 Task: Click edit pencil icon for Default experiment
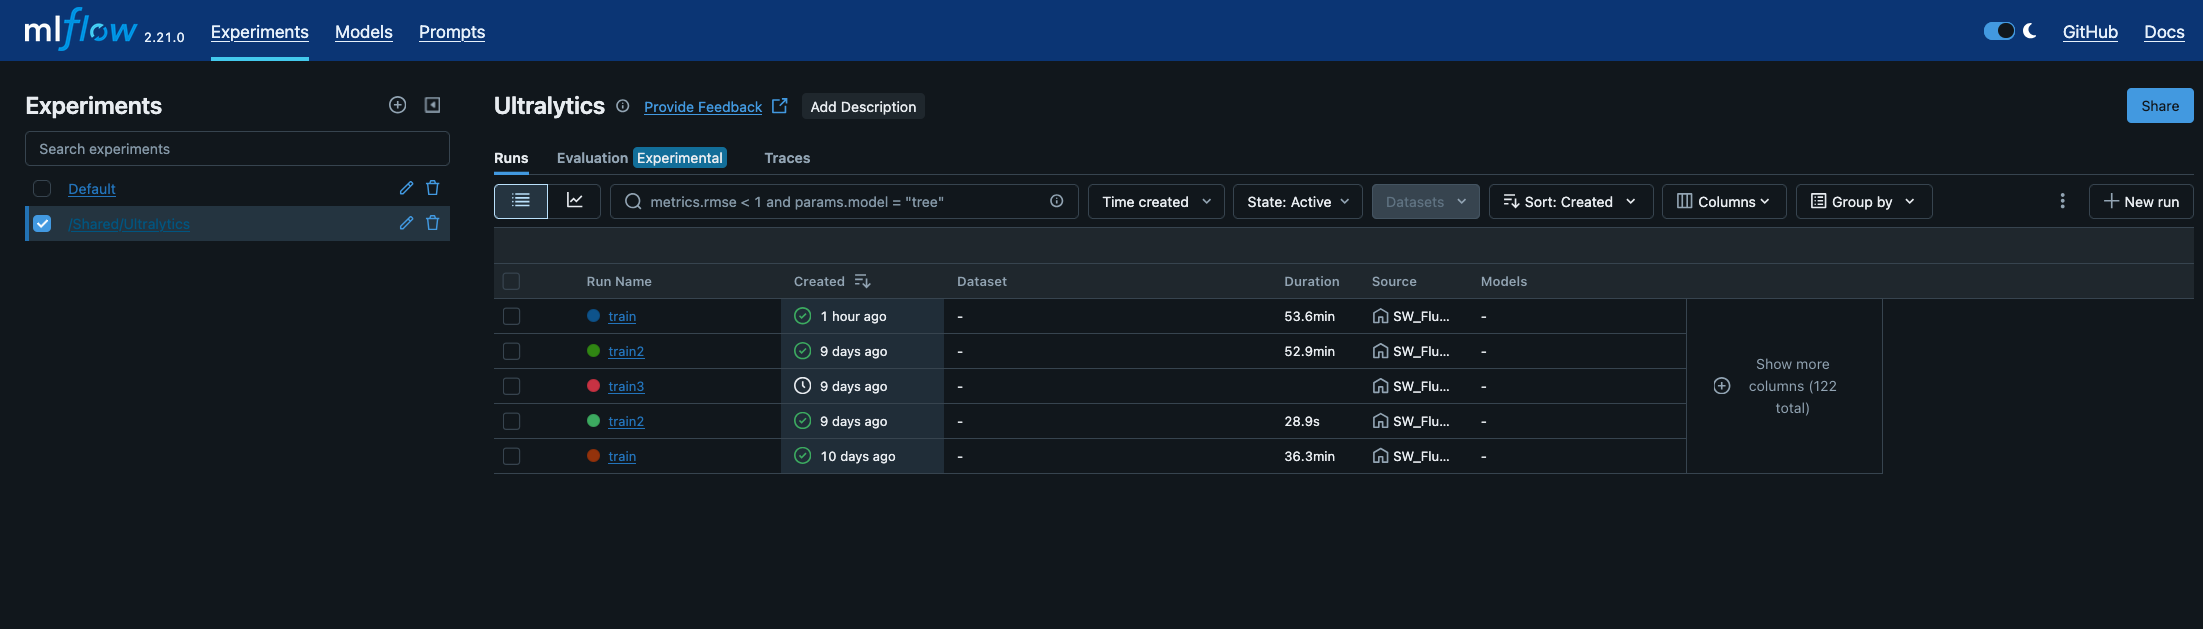click(x=406, y=188)
